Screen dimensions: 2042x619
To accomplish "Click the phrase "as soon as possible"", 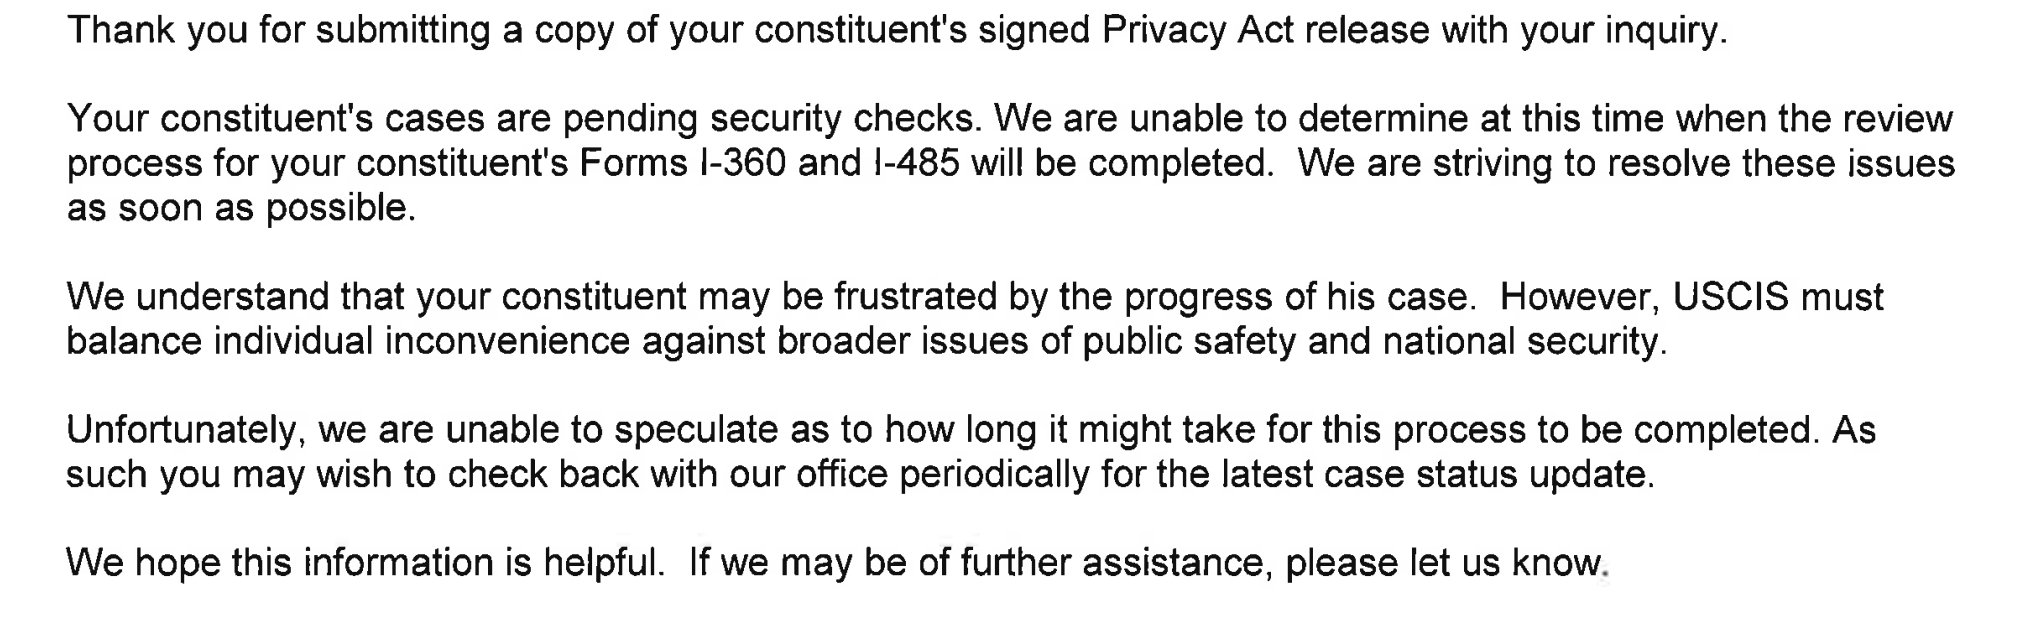I will click(240, 208).
